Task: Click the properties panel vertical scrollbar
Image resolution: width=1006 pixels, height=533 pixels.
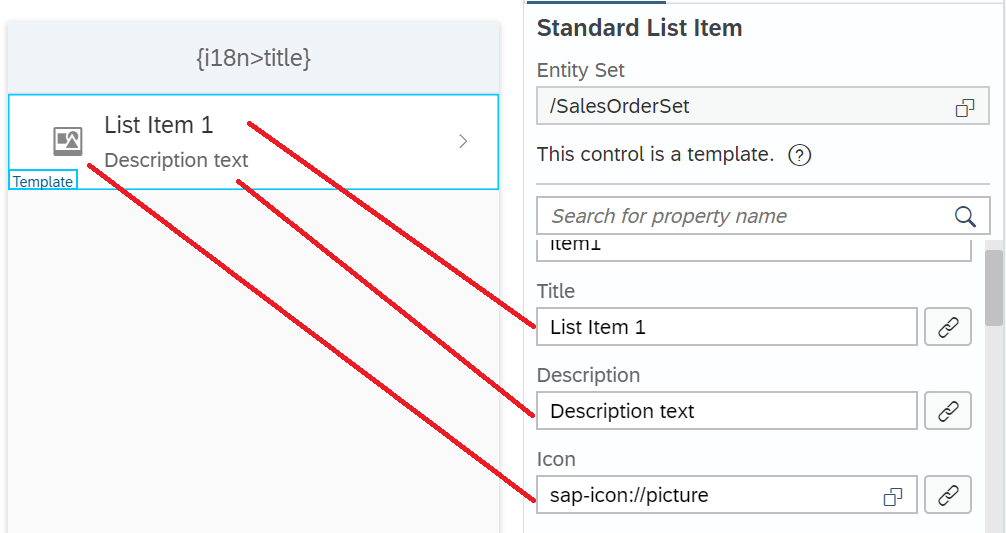Action: click(x=994, y=290)
